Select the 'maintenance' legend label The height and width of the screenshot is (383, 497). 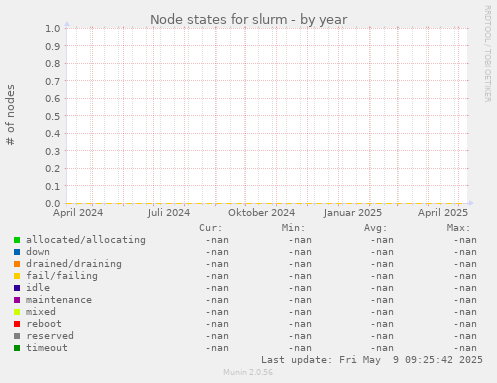(x=59, y=300)
